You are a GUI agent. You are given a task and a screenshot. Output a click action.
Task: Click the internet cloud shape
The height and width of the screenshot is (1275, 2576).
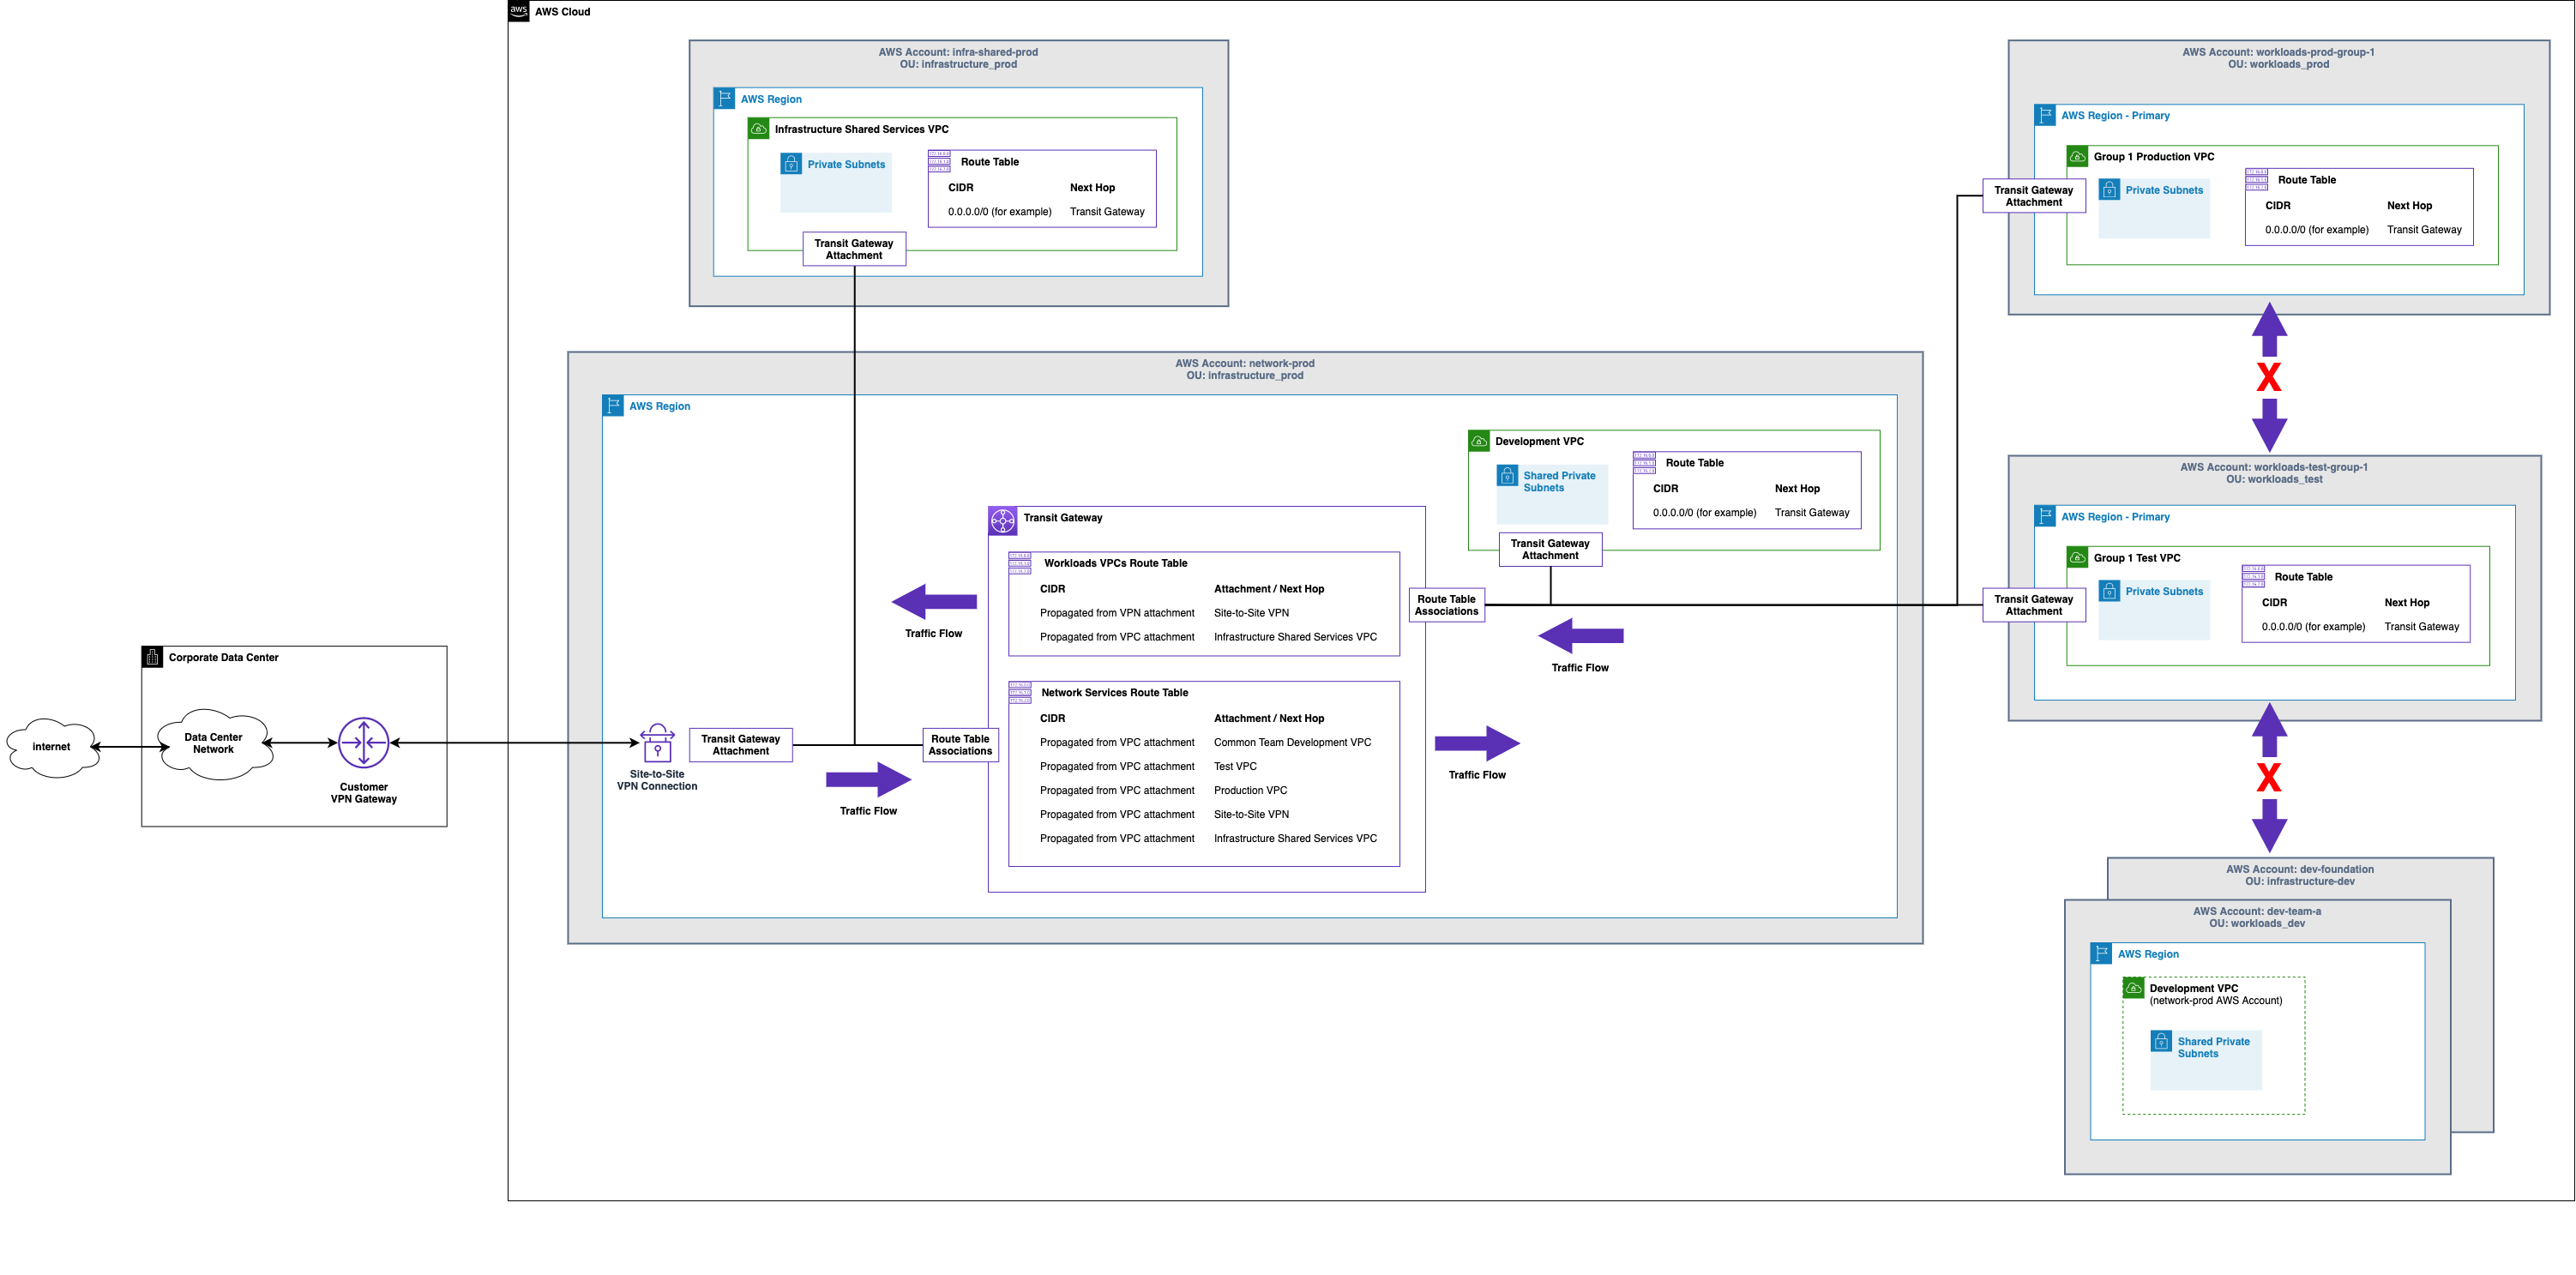(x=52, y=747)
